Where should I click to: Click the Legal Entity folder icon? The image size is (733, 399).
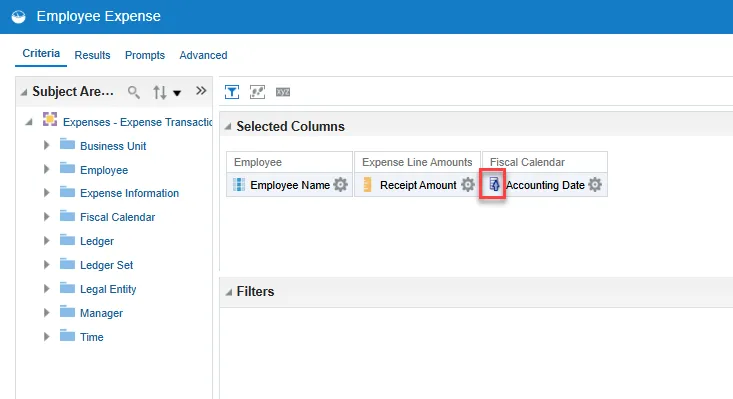tap(67, 287)
